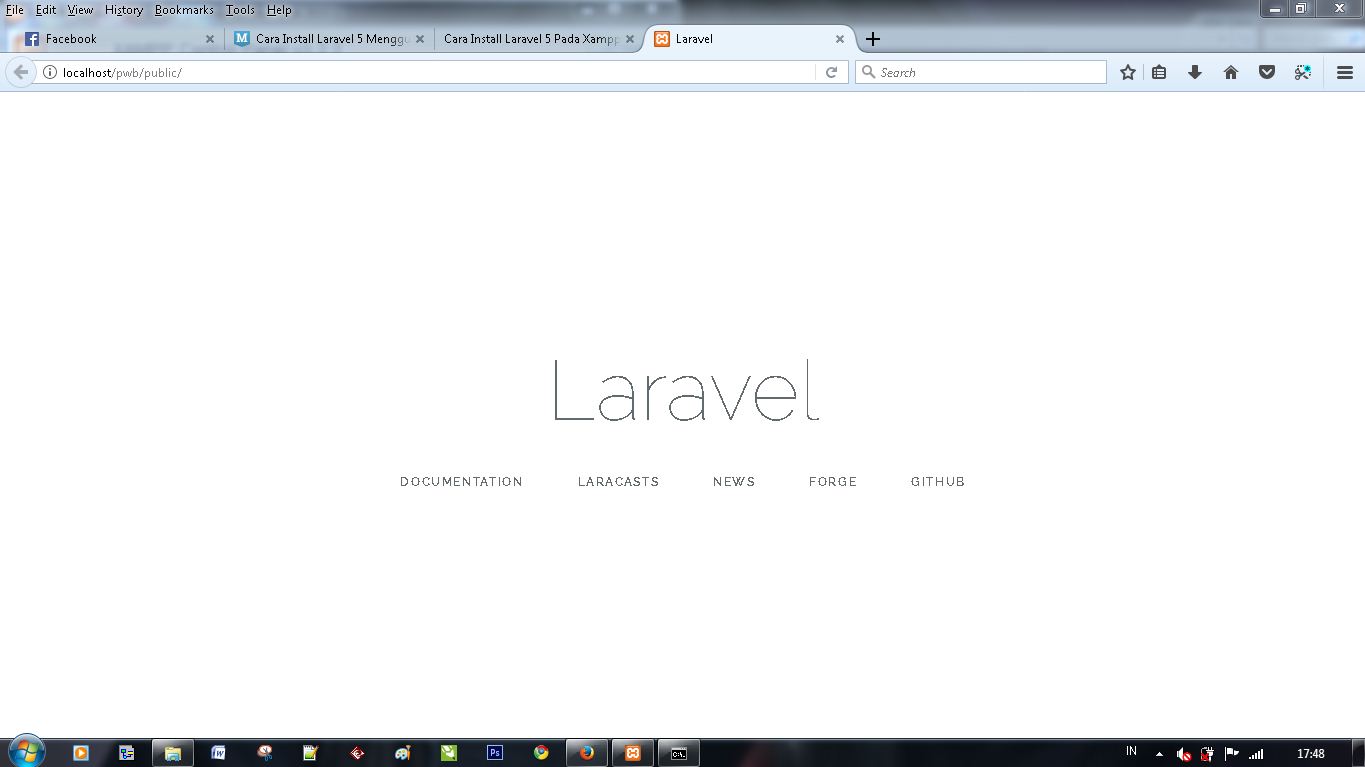The width and height of the screenshot is (1365, 767).
Task: Show hidden system tray icons
Action: click(x=1159, y=754)
